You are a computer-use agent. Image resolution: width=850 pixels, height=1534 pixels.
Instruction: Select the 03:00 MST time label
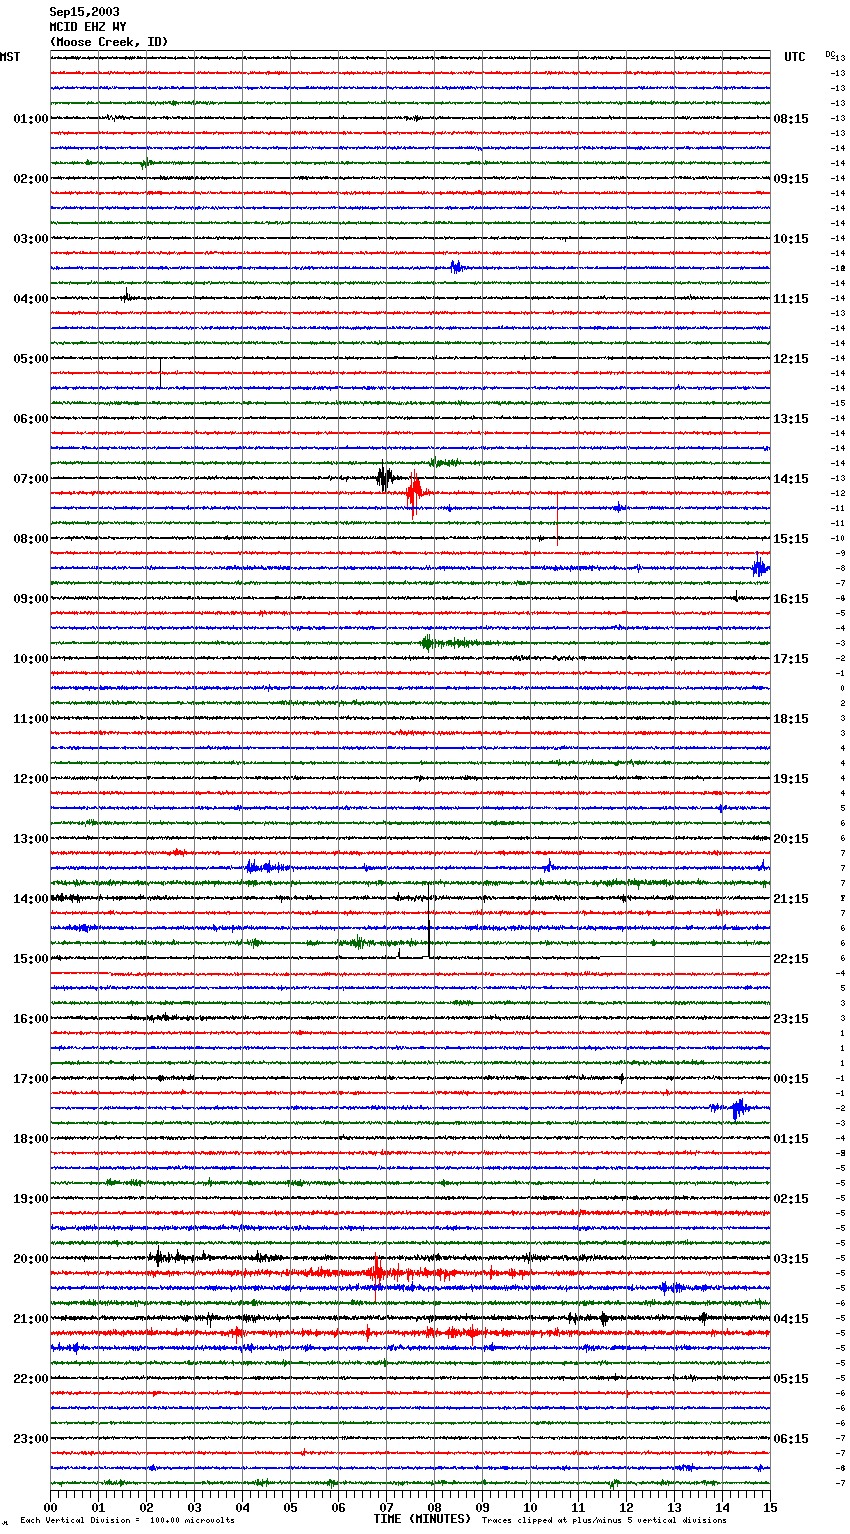coord(31,239)
